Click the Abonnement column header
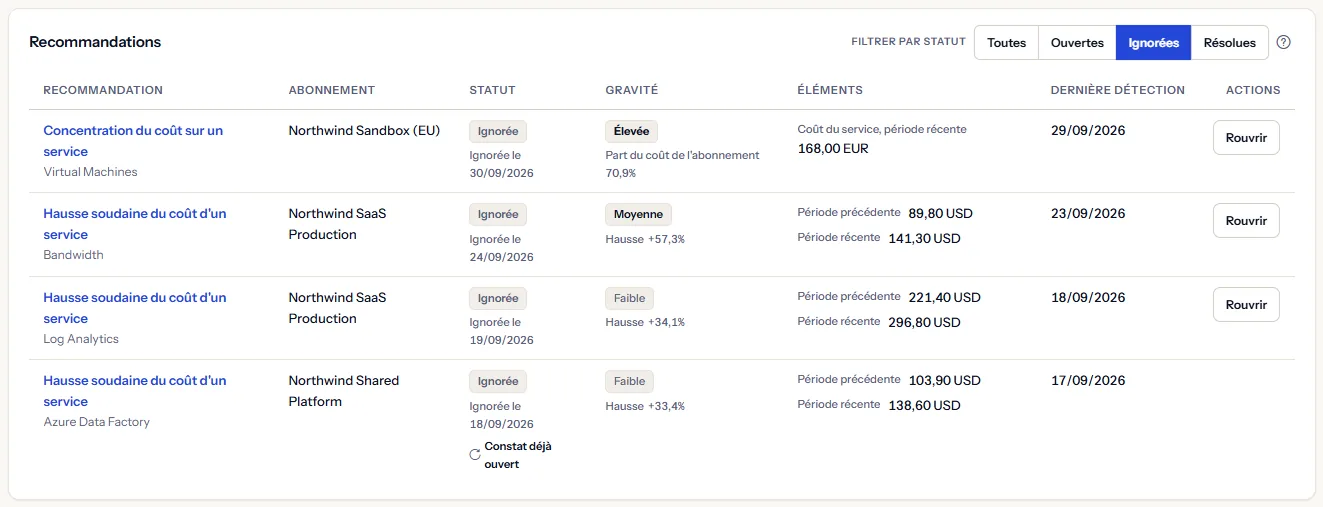Image resolution: width=1323 pixels, height=507 pixels. 331,90
